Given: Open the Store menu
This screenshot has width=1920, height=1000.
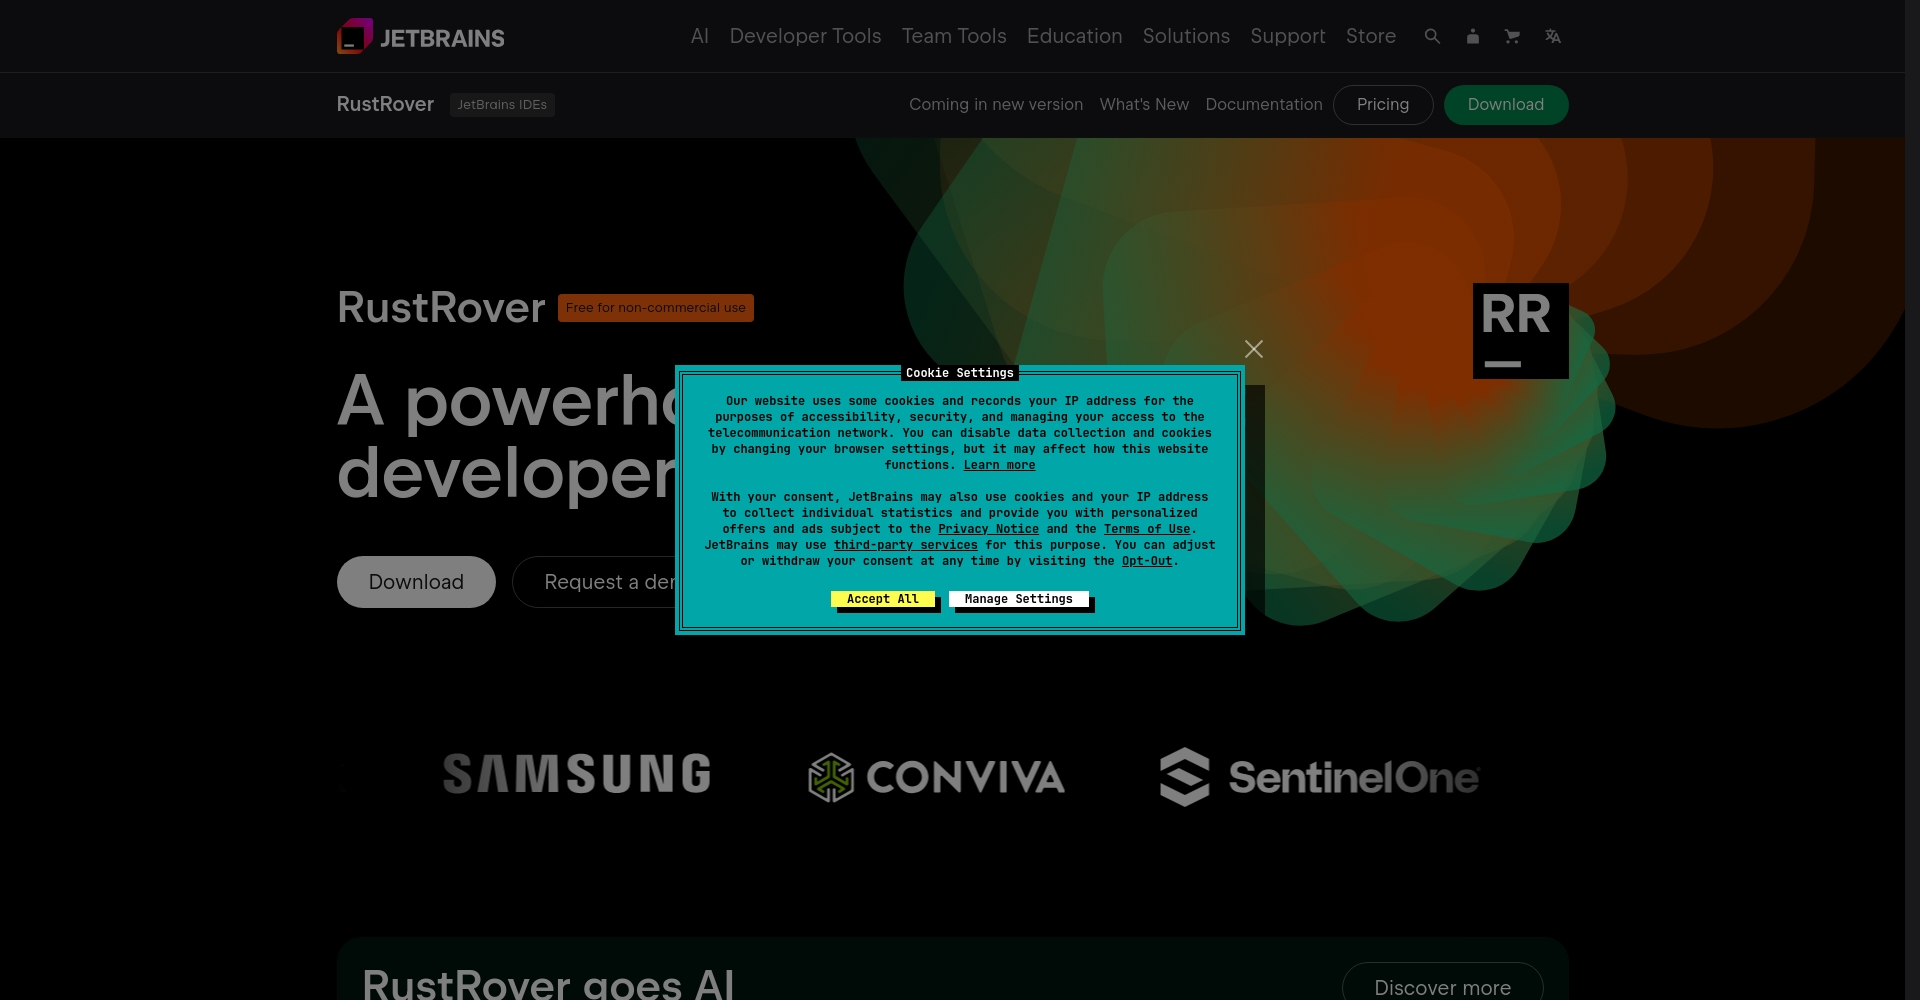Looking at the screenshot, I should point(1371,36).
